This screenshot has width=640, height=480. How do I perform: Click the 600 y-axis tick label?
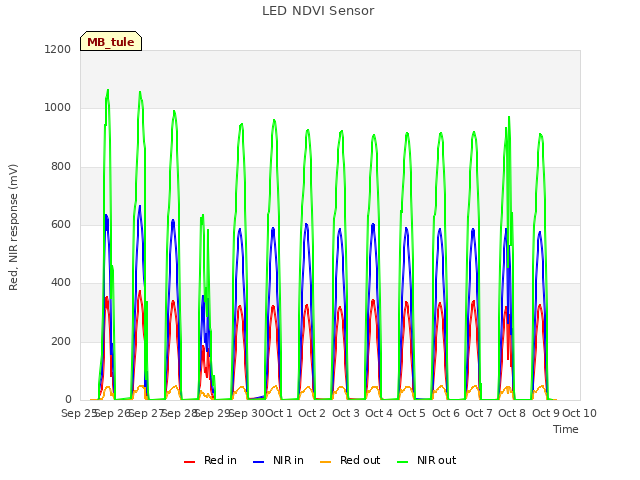pyautogui.click(x=61, y=224)
